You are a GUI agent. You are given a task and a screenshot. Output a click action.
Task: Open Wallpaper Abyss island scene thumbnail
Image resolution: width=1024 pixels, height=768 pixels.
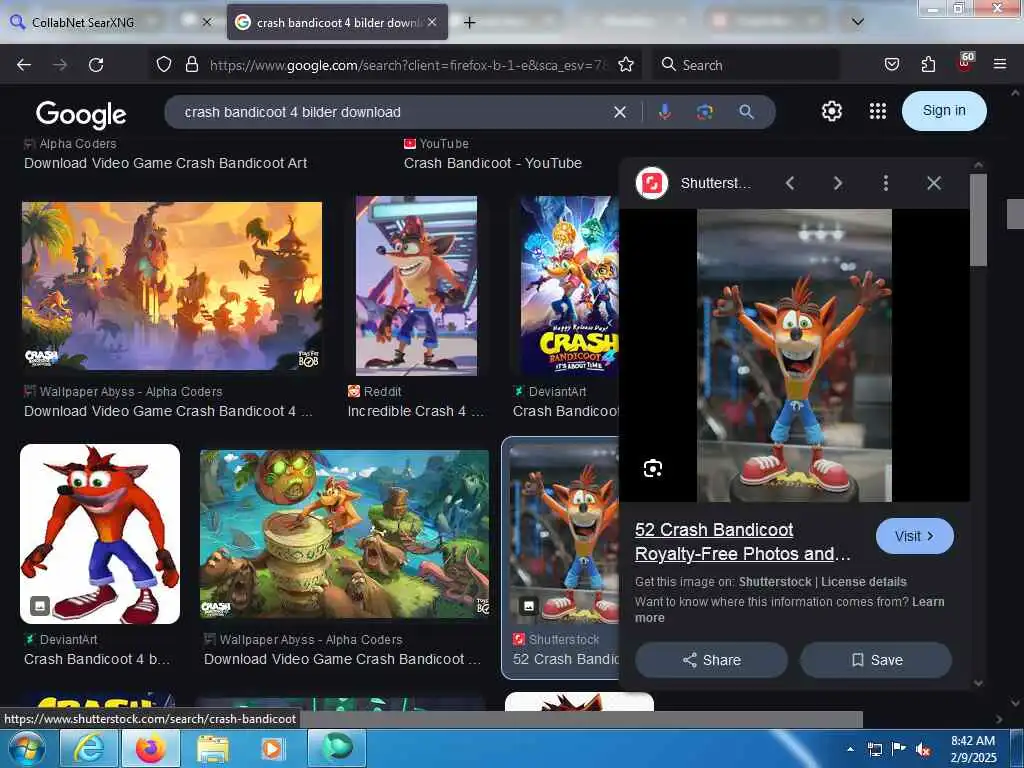click(344, 534)
